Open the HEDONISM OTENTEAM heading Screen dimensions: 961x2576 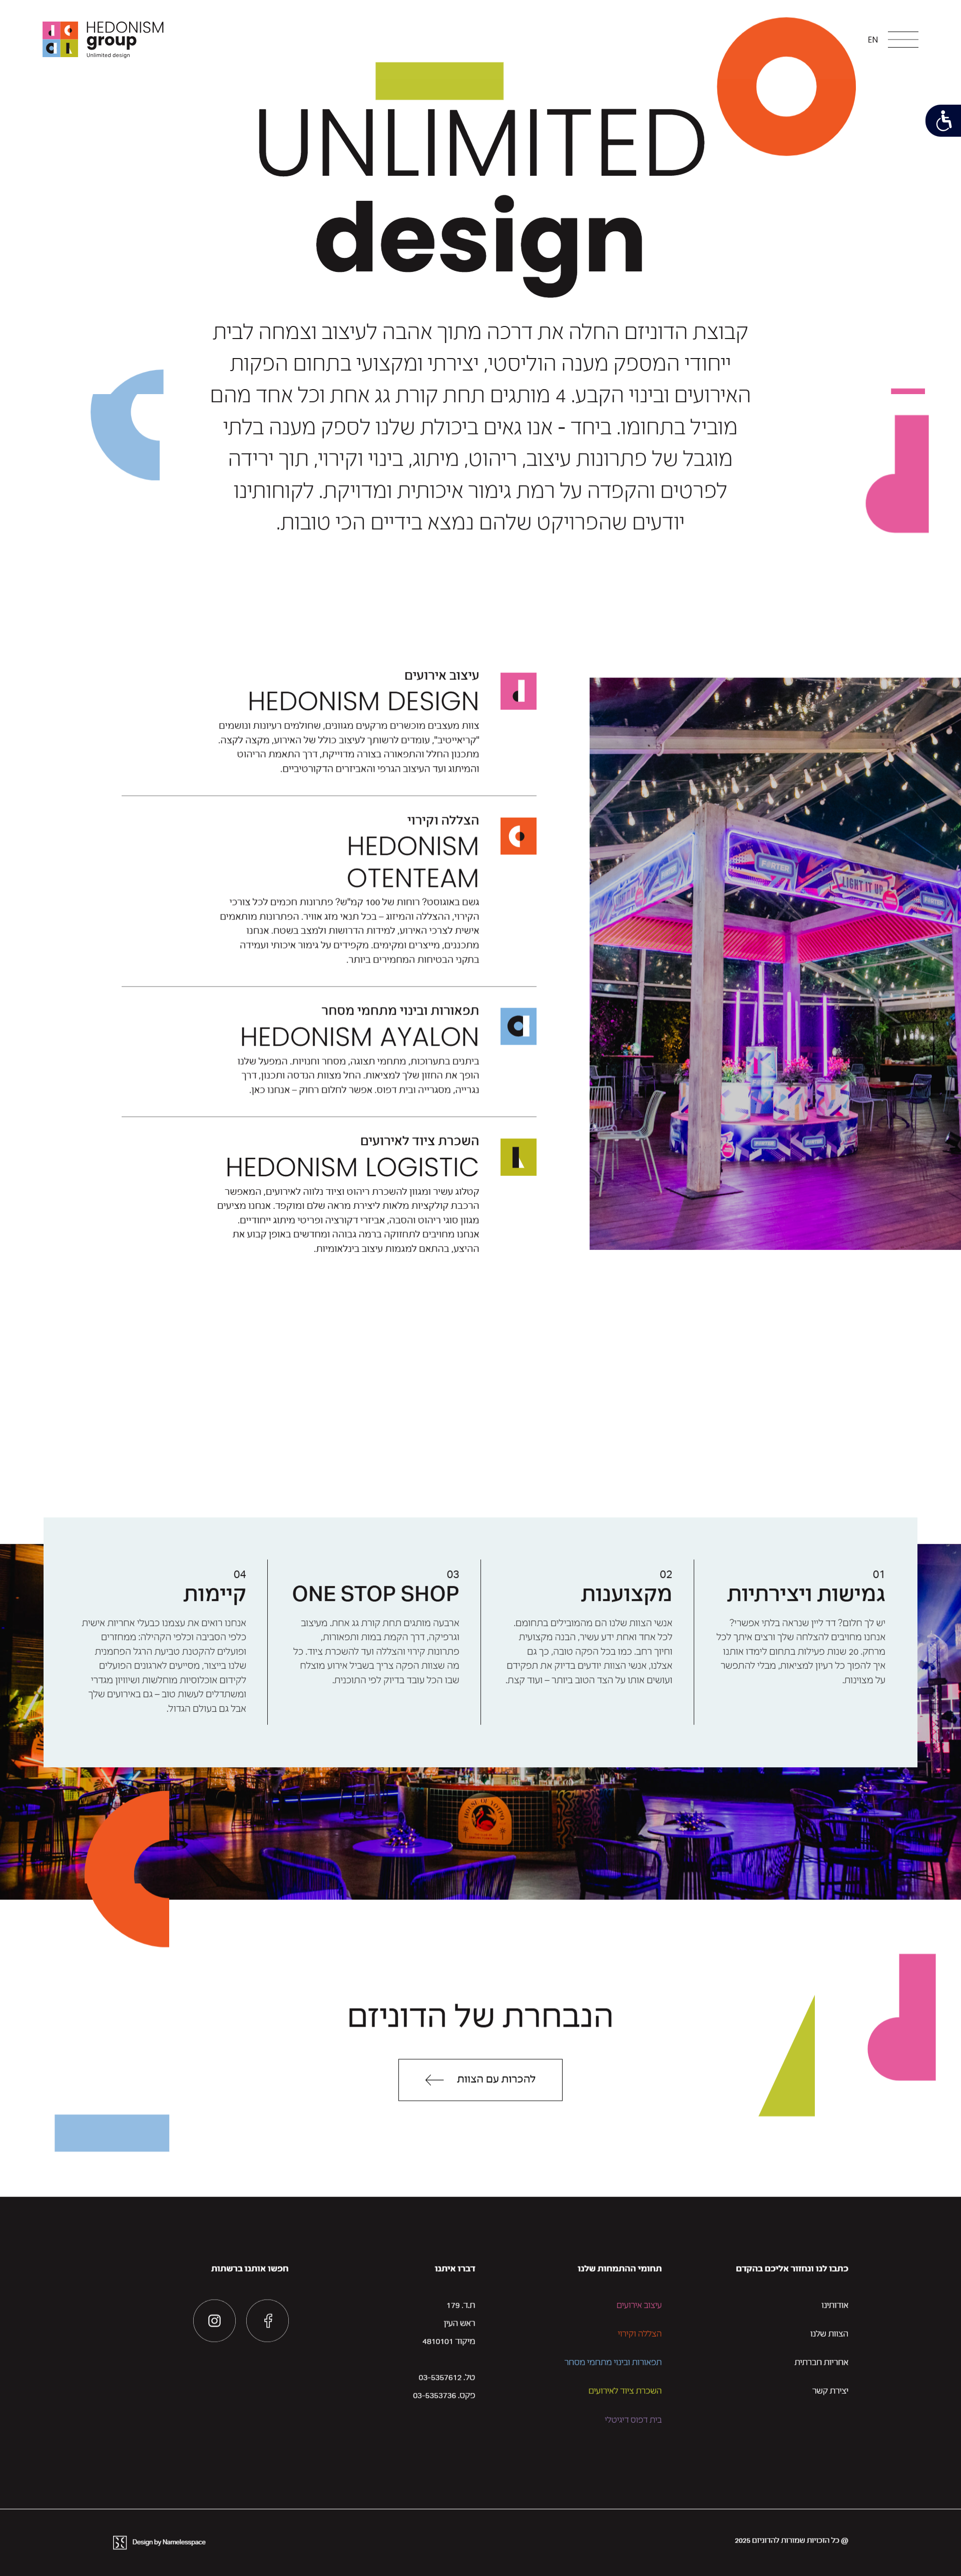[x=412, y=862]
